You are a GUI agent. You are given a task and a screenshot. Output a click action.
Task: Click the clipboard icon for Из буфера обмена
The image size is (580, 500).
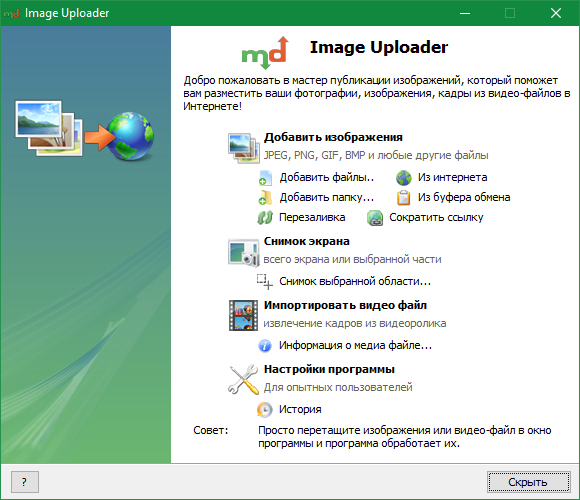(x=404, y=197)
